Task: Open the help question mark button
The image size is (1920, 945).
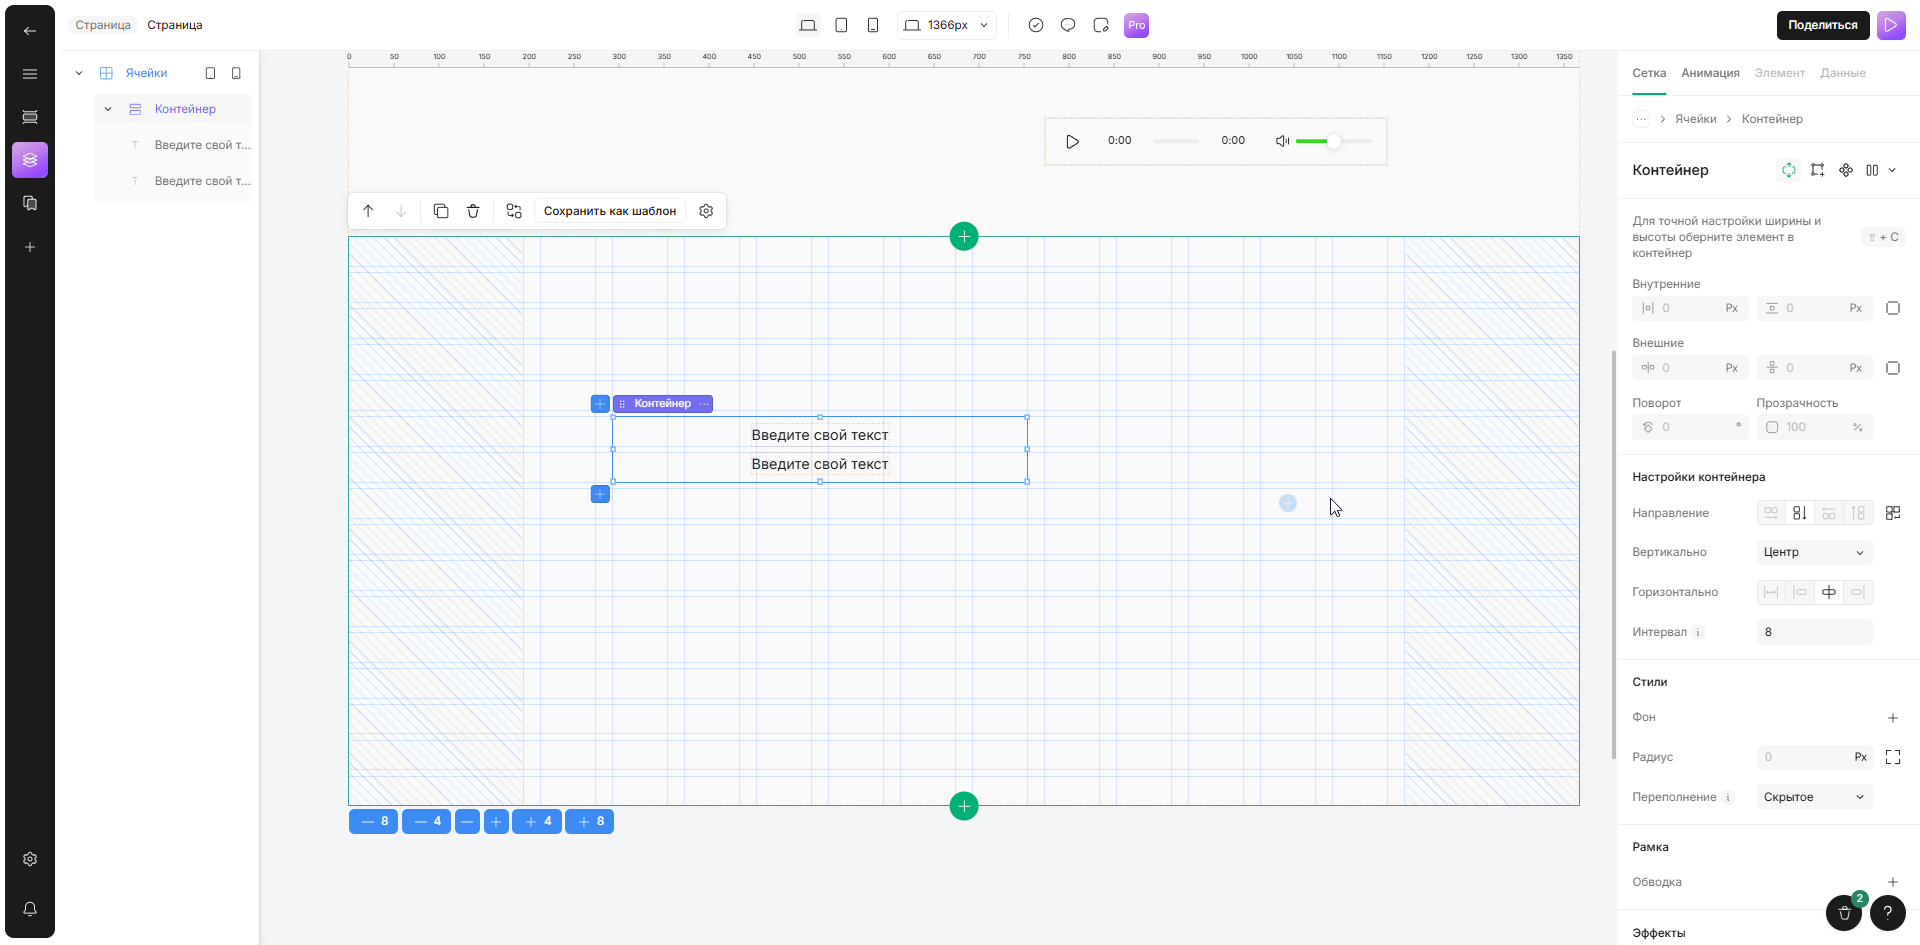Action: pos(1887,912)
